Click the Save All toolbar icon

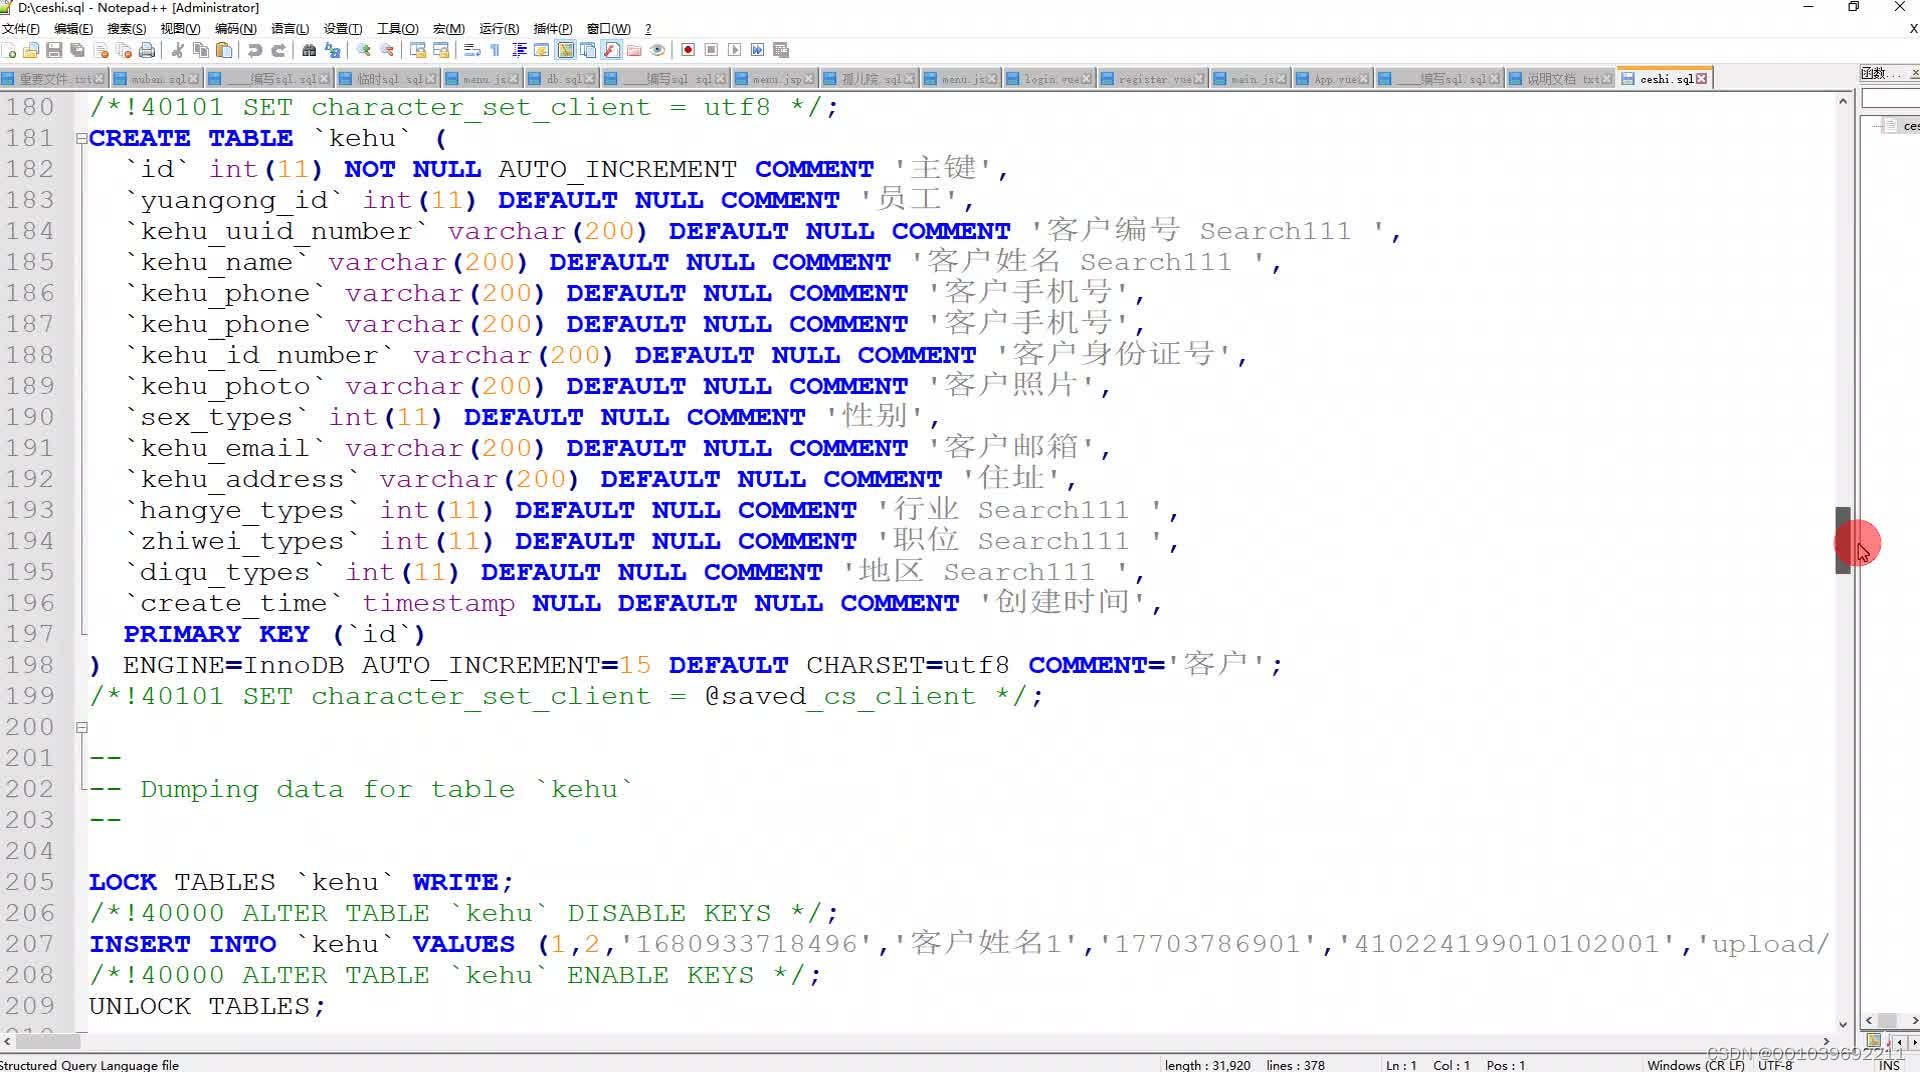tap(77, 50)
